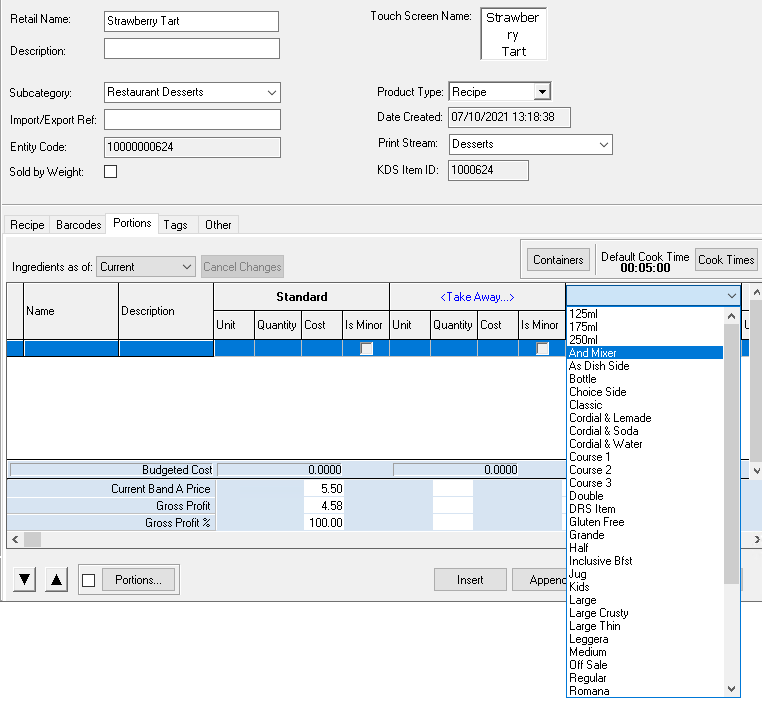This screenshot has width=762, height=727.
Task: Expand the Product Type dropdown
Action: [x=541, y=92]
